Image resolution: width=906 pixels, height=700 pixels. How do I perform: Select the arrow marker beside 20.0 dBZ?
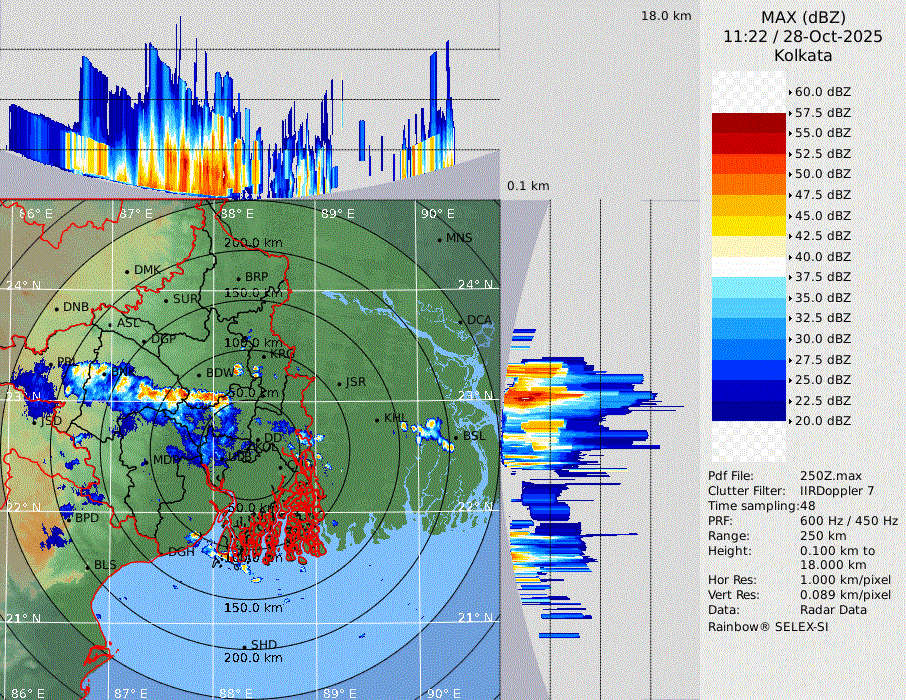coord(790,421)
